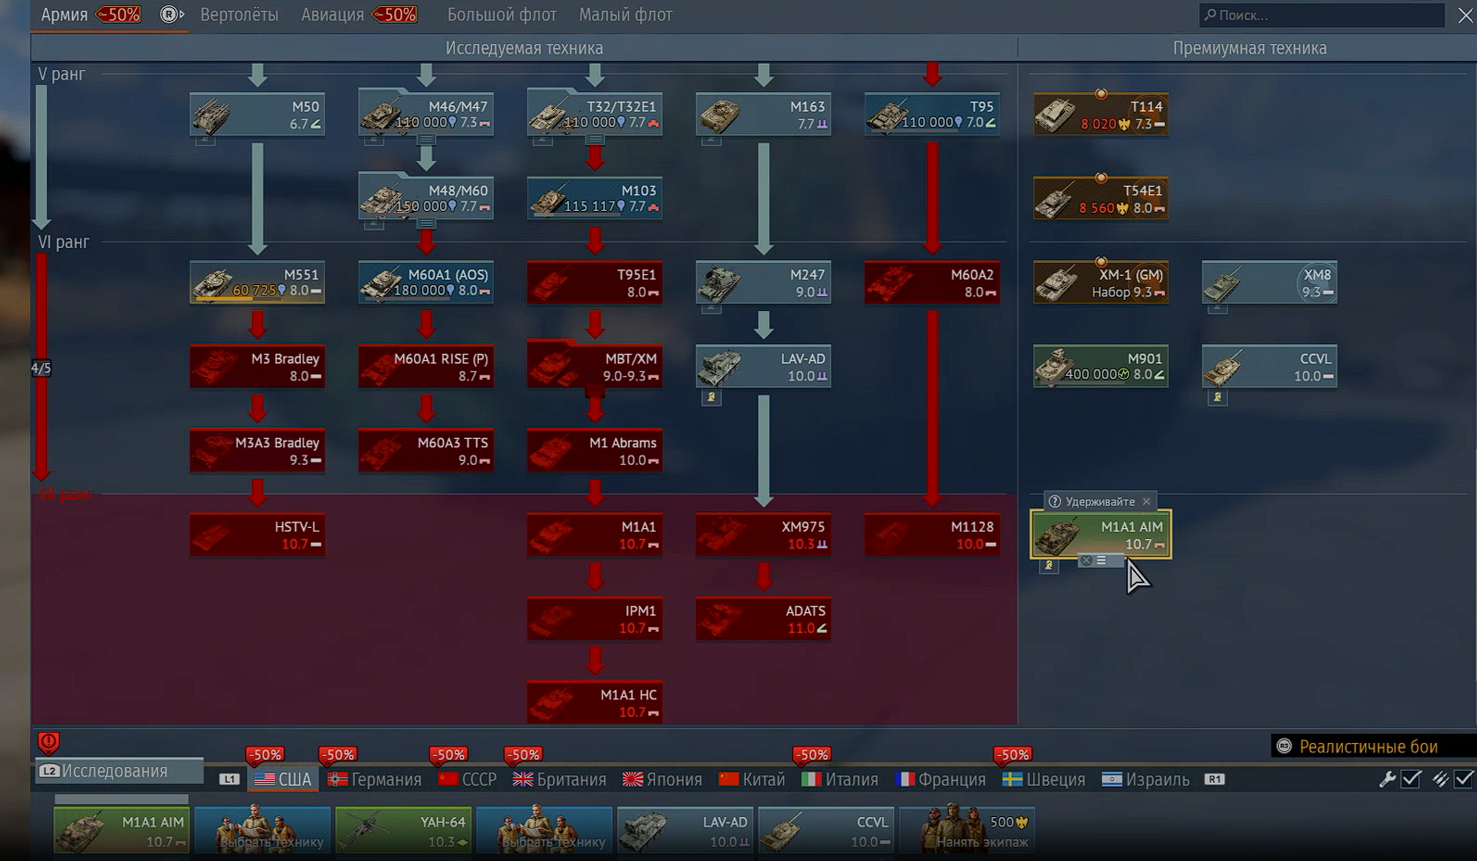Select the M551 light tank card

(x=257, y=283)
